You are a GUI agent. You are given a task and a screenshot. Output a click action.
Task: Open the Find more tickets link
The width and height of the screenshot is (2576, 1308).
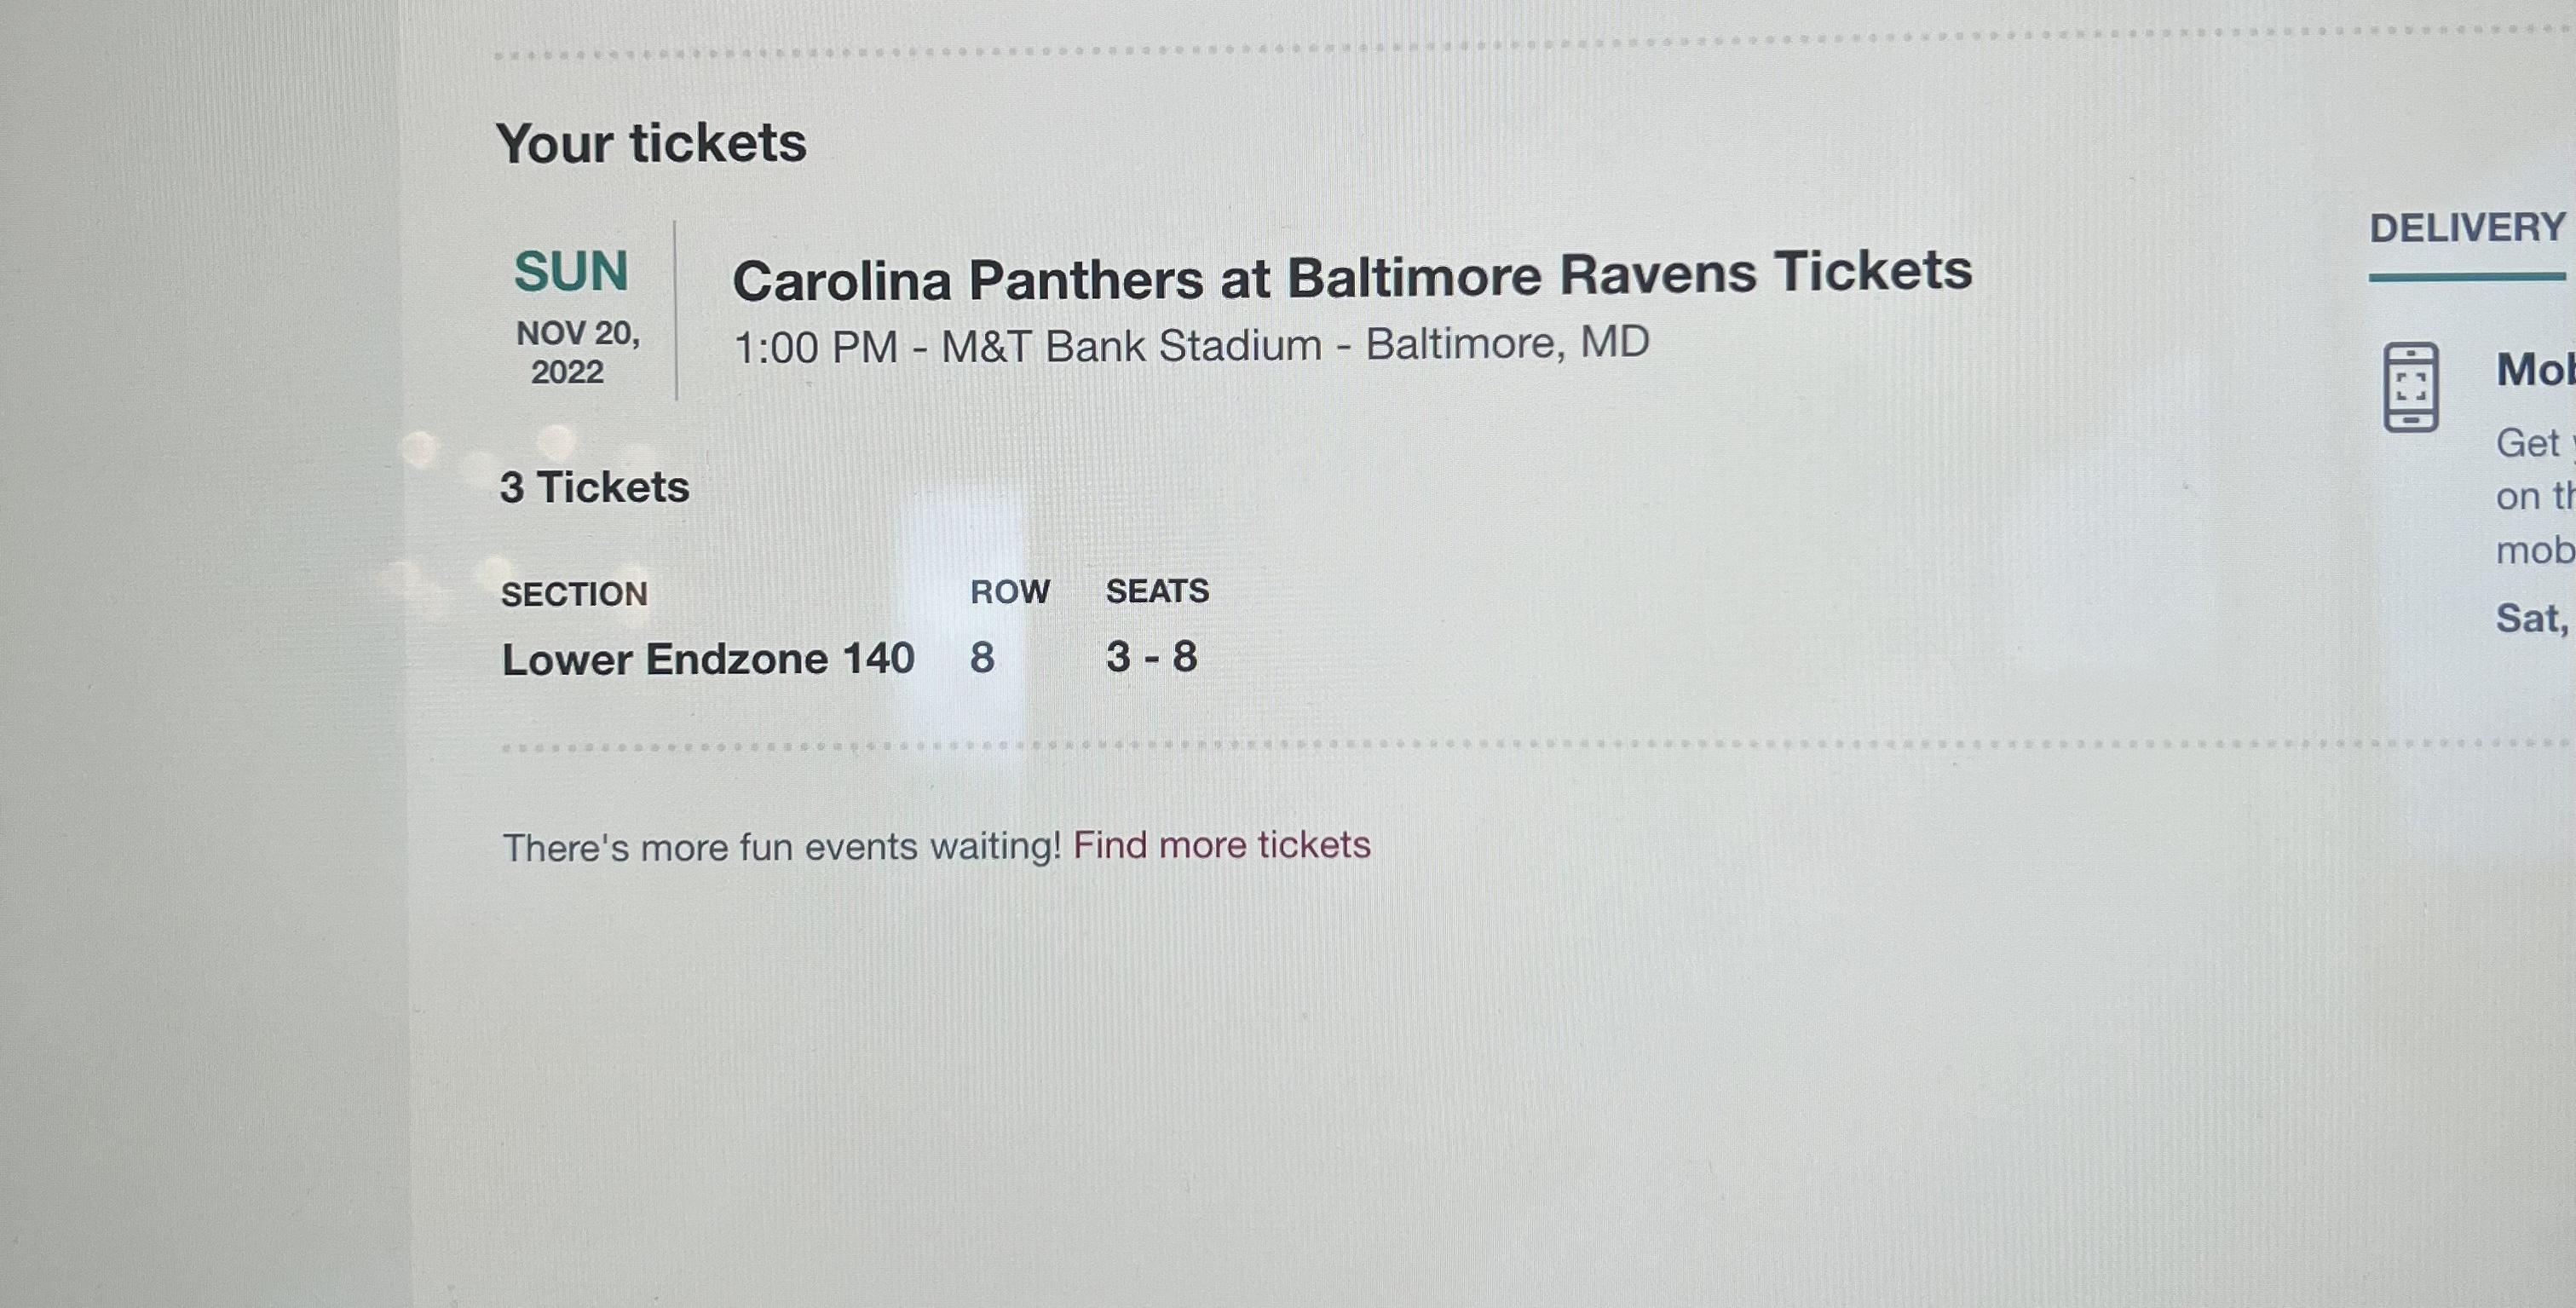1221,845
